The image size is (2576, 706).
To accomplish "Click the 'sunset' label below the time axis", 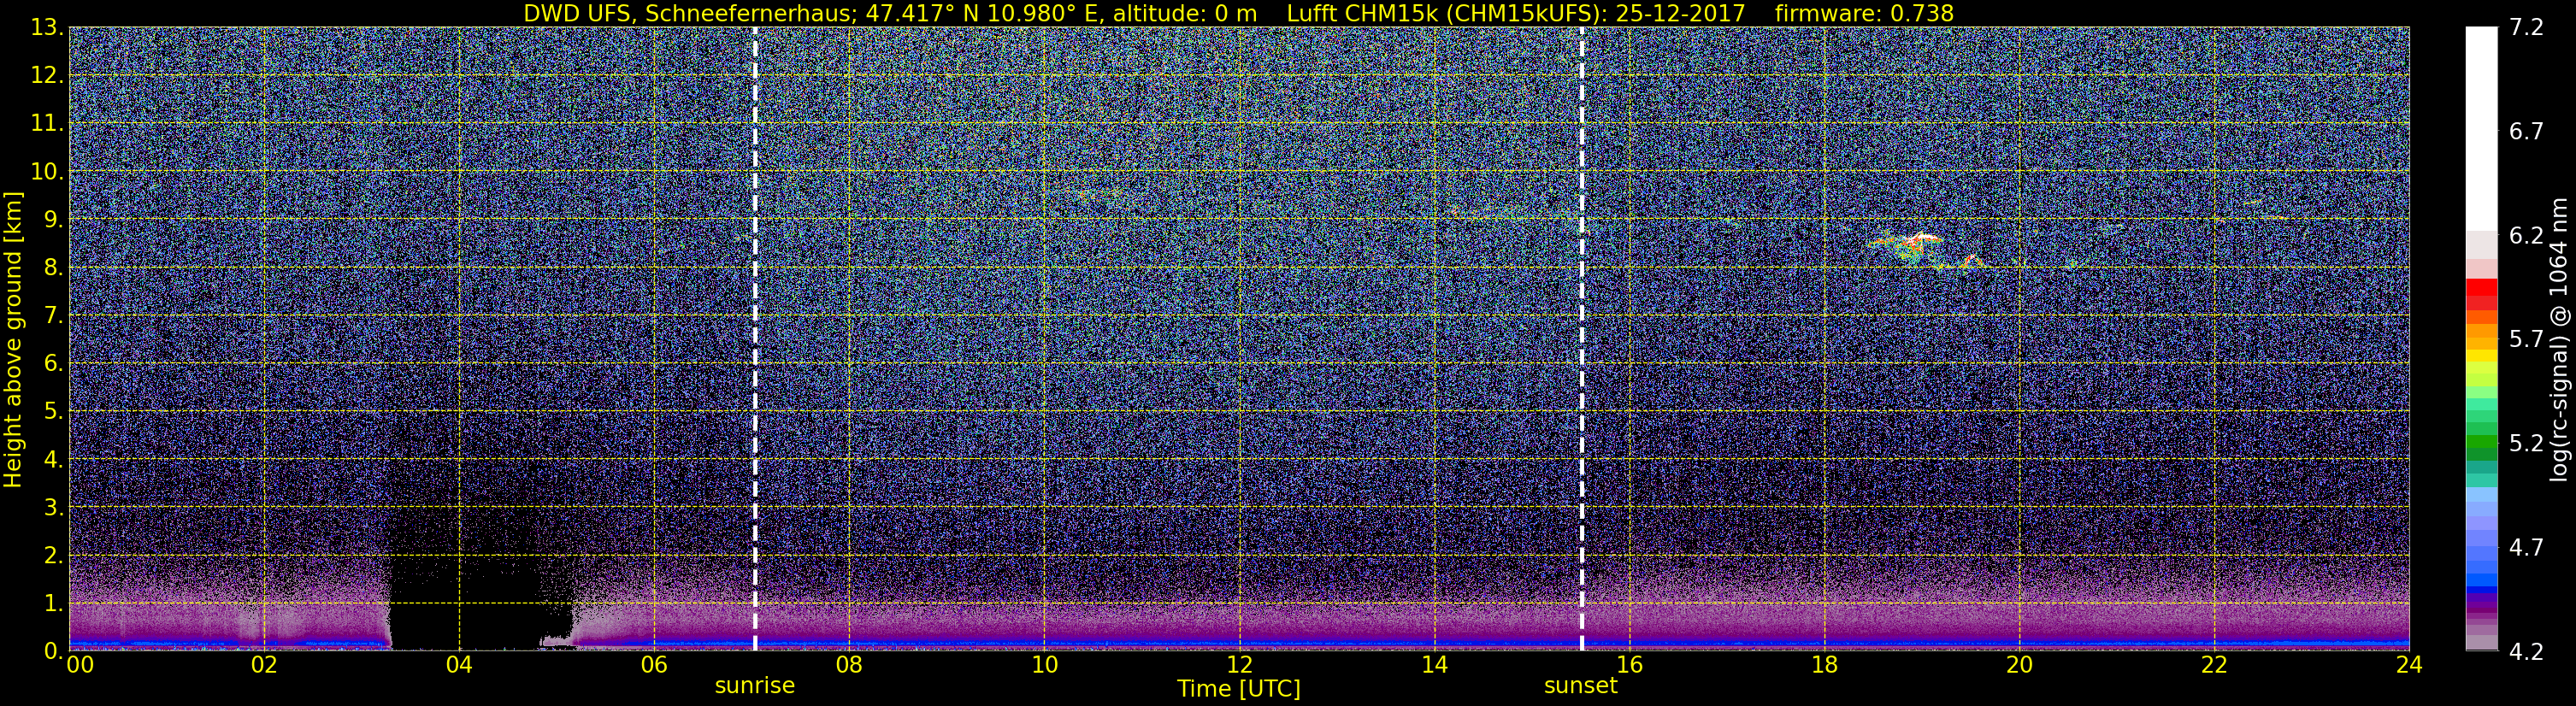I will [x=1581, y=686].
